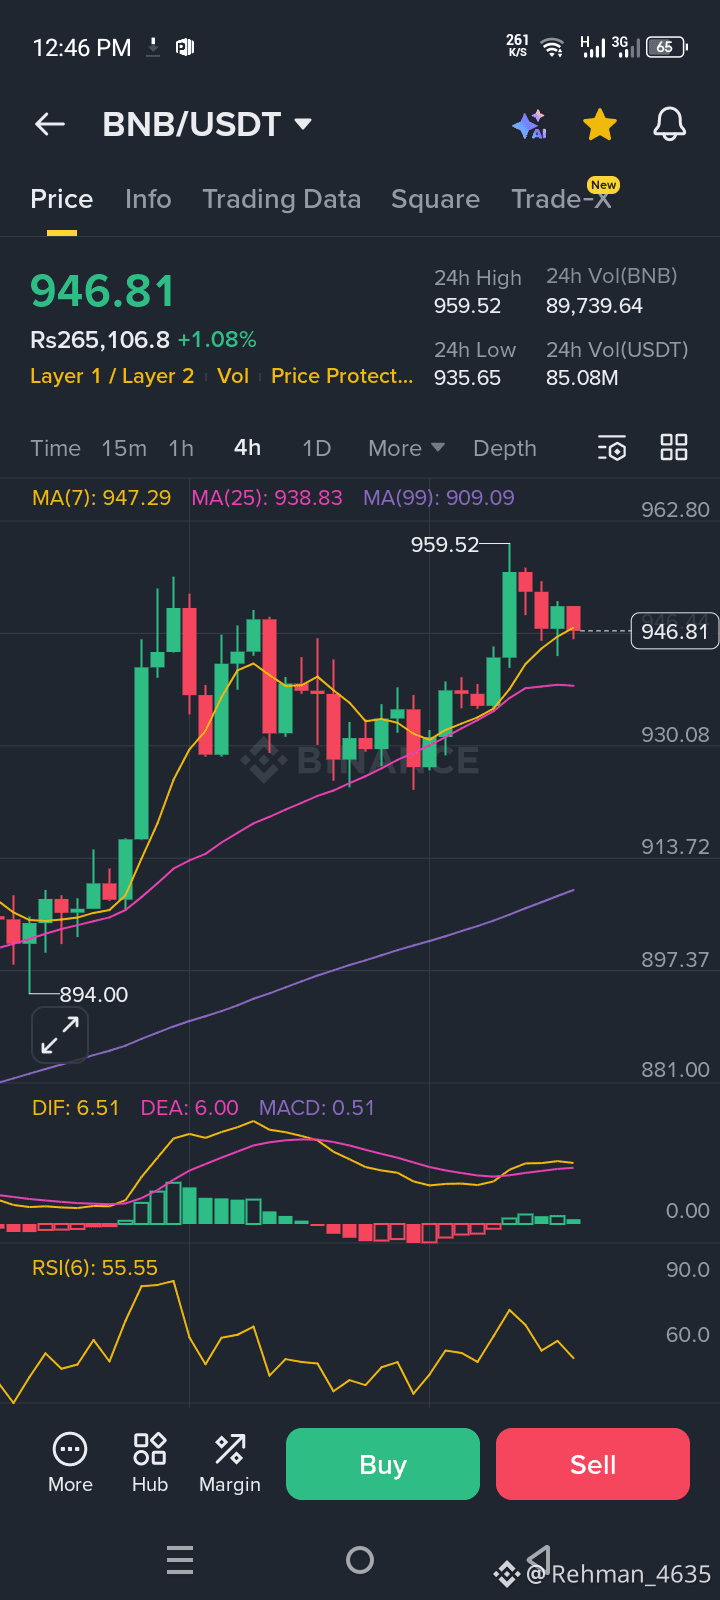Open Android recent apps menu button
The height and width of the screenshot is (1600, 720).
180,1560
